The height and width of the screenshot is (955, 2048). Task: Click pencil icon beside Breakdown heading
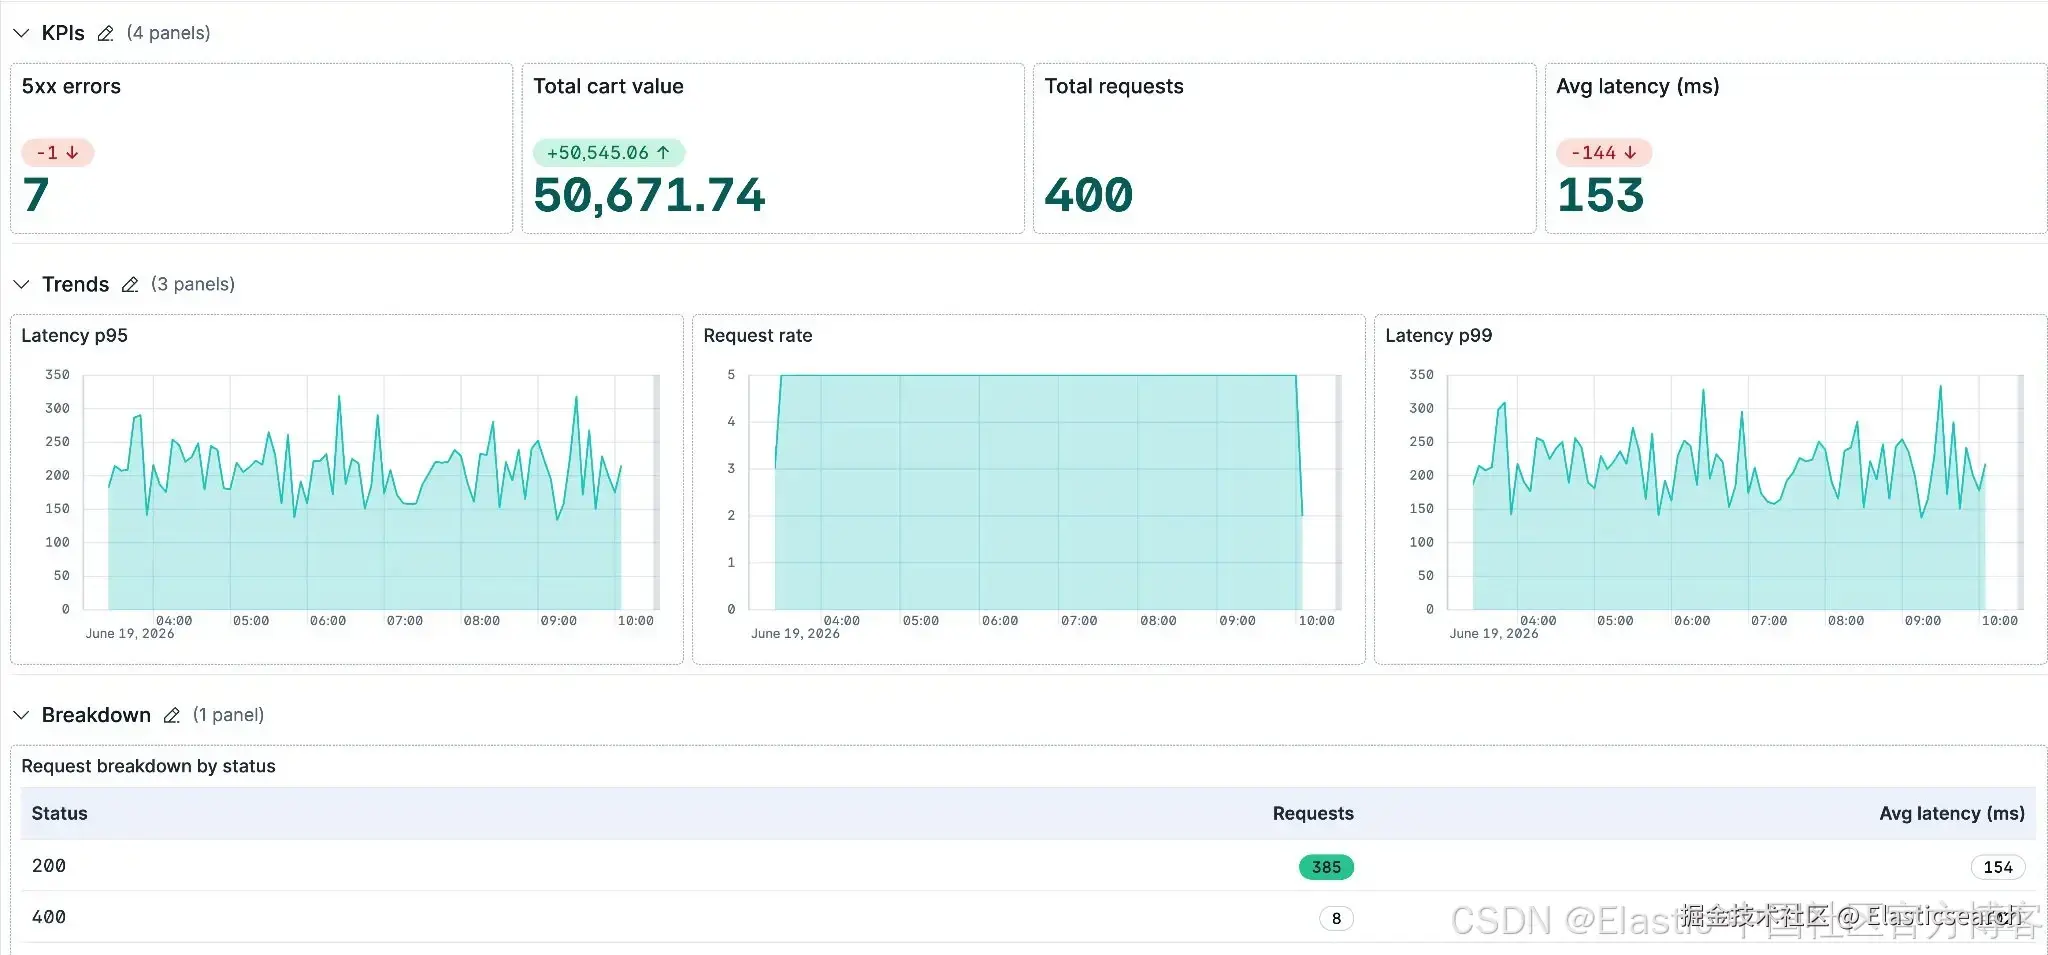[171, 715]
